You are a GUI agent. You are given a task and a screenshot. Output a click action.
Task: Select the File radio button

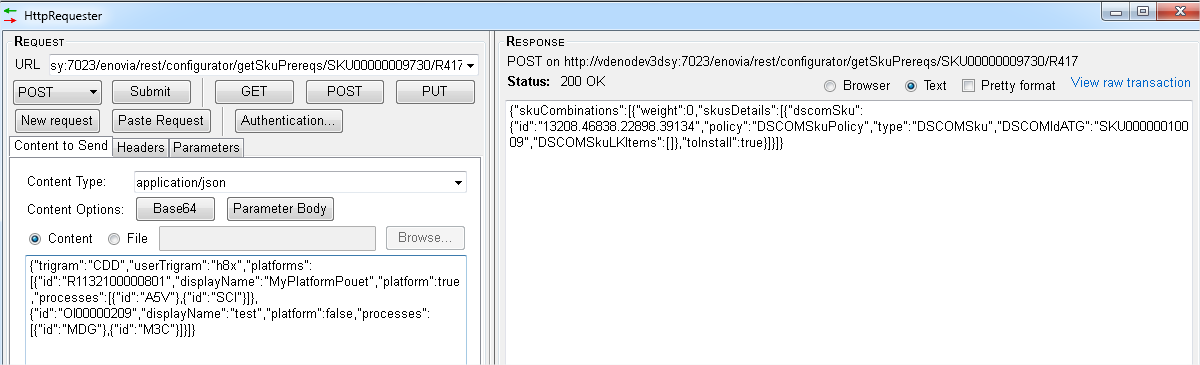pos(113,239)
